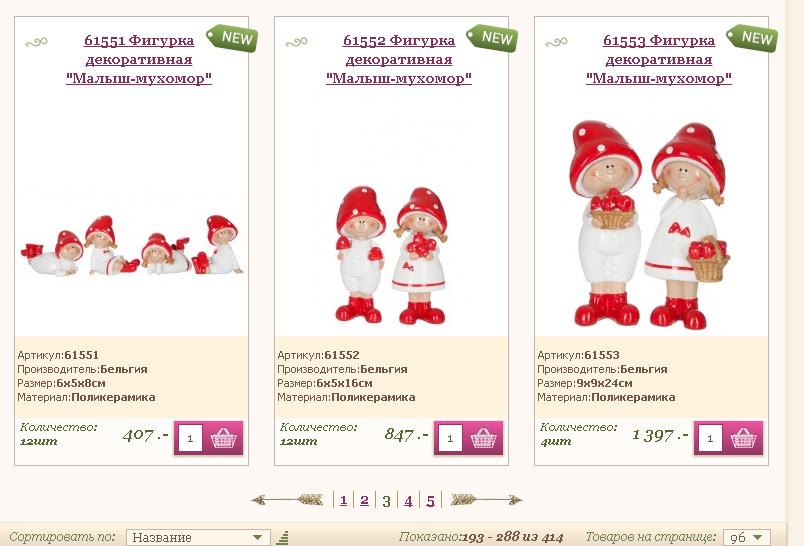
Task: Open the Название sort dropdown
Action: [198, 537]
